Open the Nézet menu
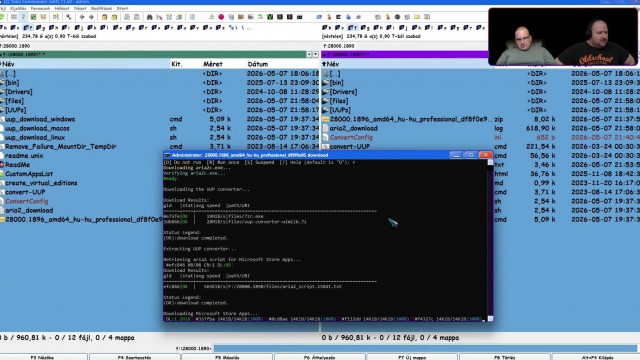The width and height of the screenshot is (640, 360). point(80,8)
